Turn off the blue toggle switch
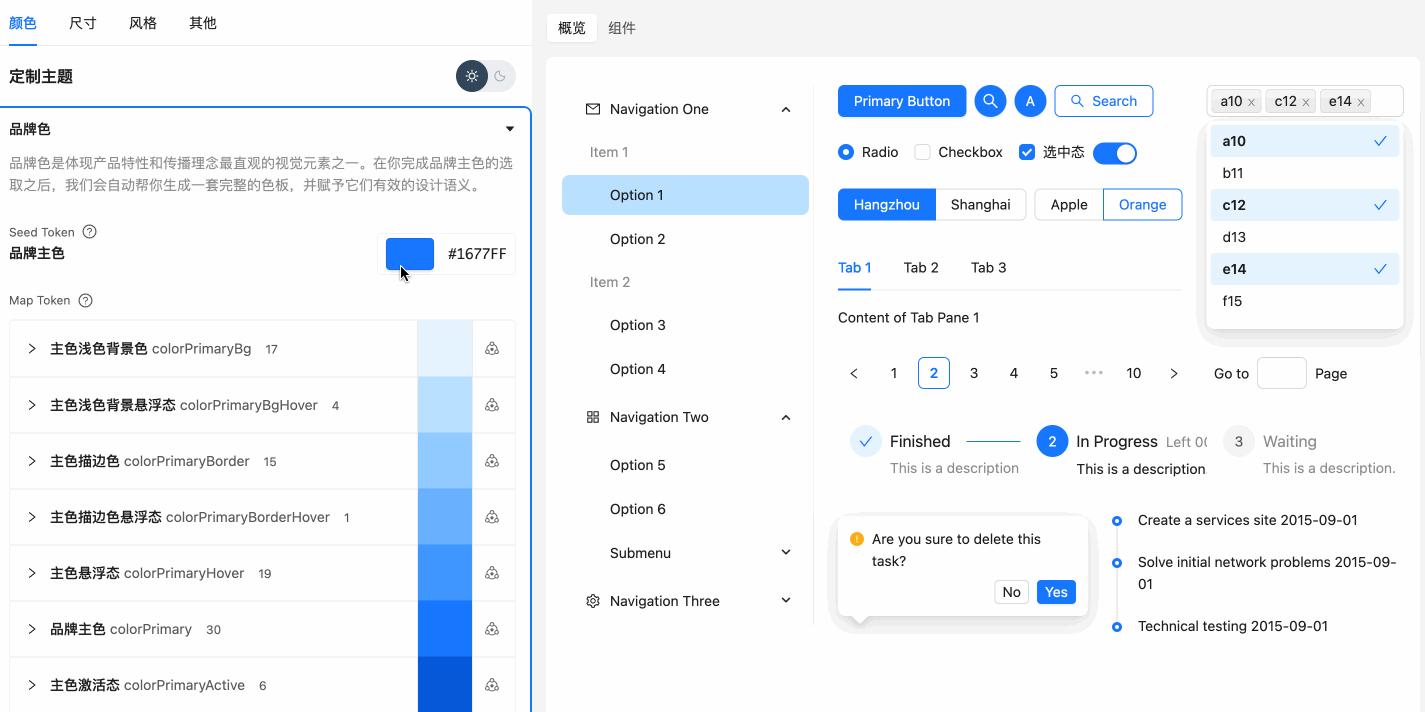Image resolution: width=1425 pixels, height=712 pixels. coord(1114,152)
